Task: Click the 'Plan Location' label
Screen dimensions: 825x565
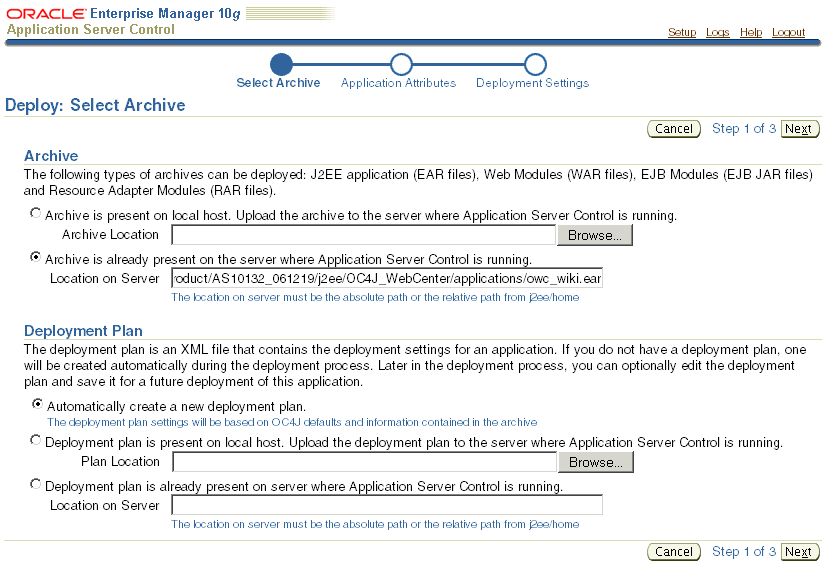Action: click(120, 461)
